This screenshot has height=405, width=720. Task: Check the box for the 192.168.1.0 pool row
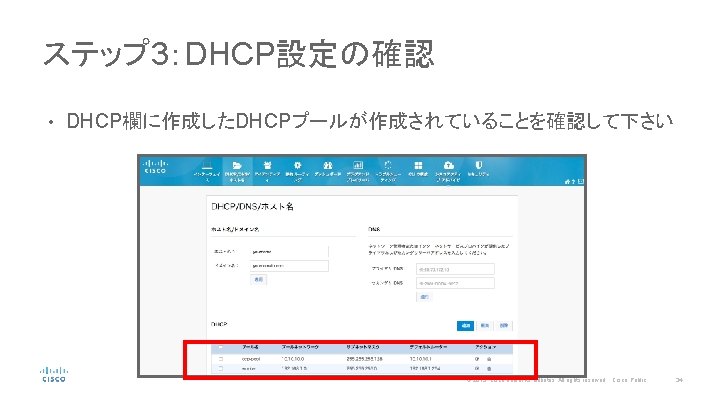pos(221,369)
